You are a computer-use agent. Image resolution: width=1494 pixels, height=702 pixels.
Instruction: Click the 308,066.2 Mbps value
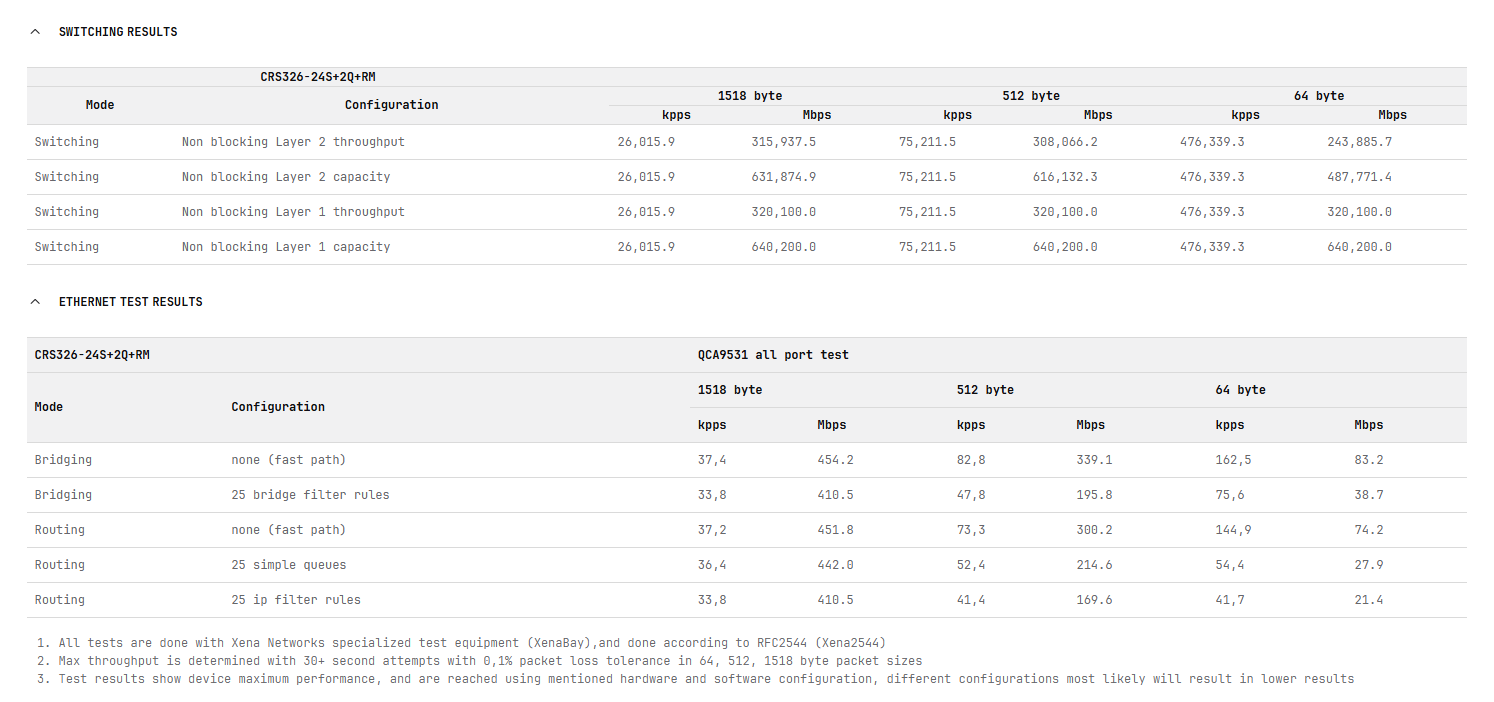tap(1065, 142)
